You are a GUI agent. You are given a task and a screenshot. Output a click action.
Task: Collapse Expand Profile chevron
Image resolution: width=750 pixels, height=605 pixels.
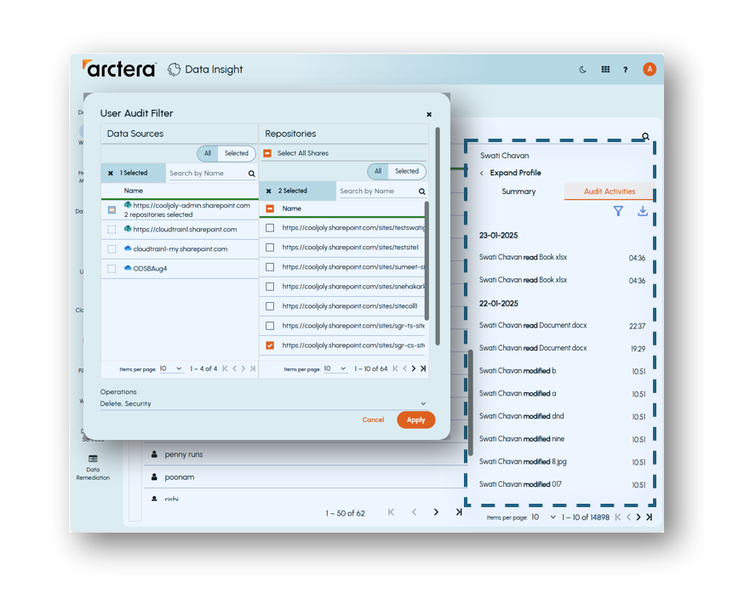coord(482,173)
